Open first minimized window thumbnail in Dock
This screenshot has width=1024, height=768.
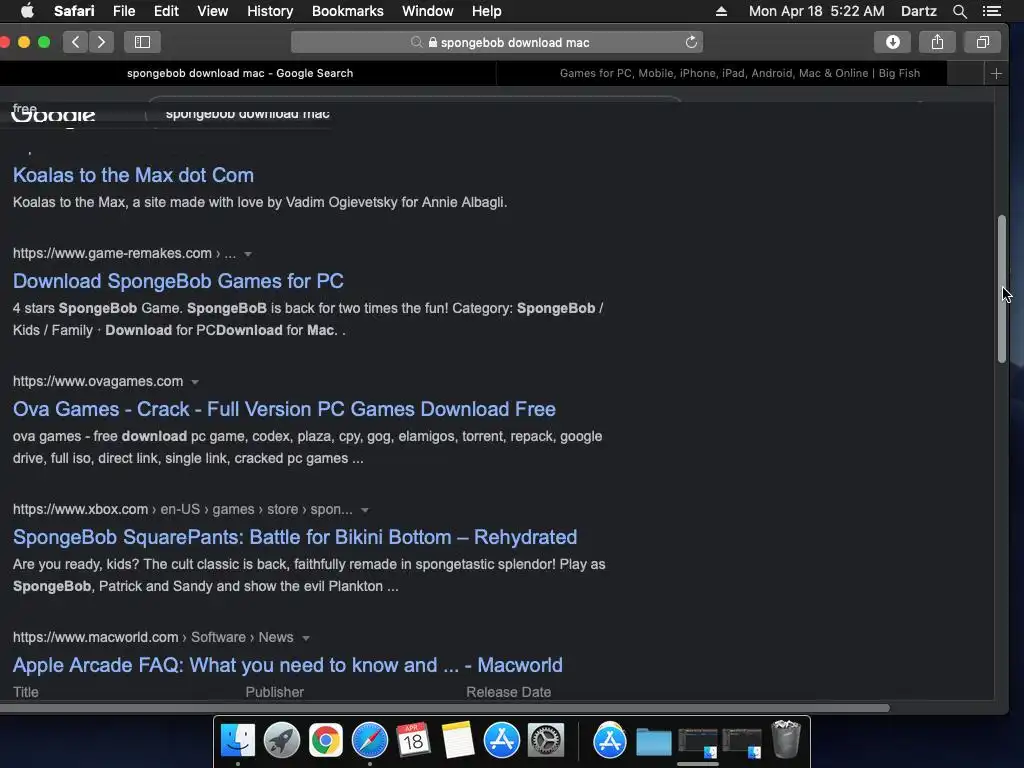(x=697, y=743)
